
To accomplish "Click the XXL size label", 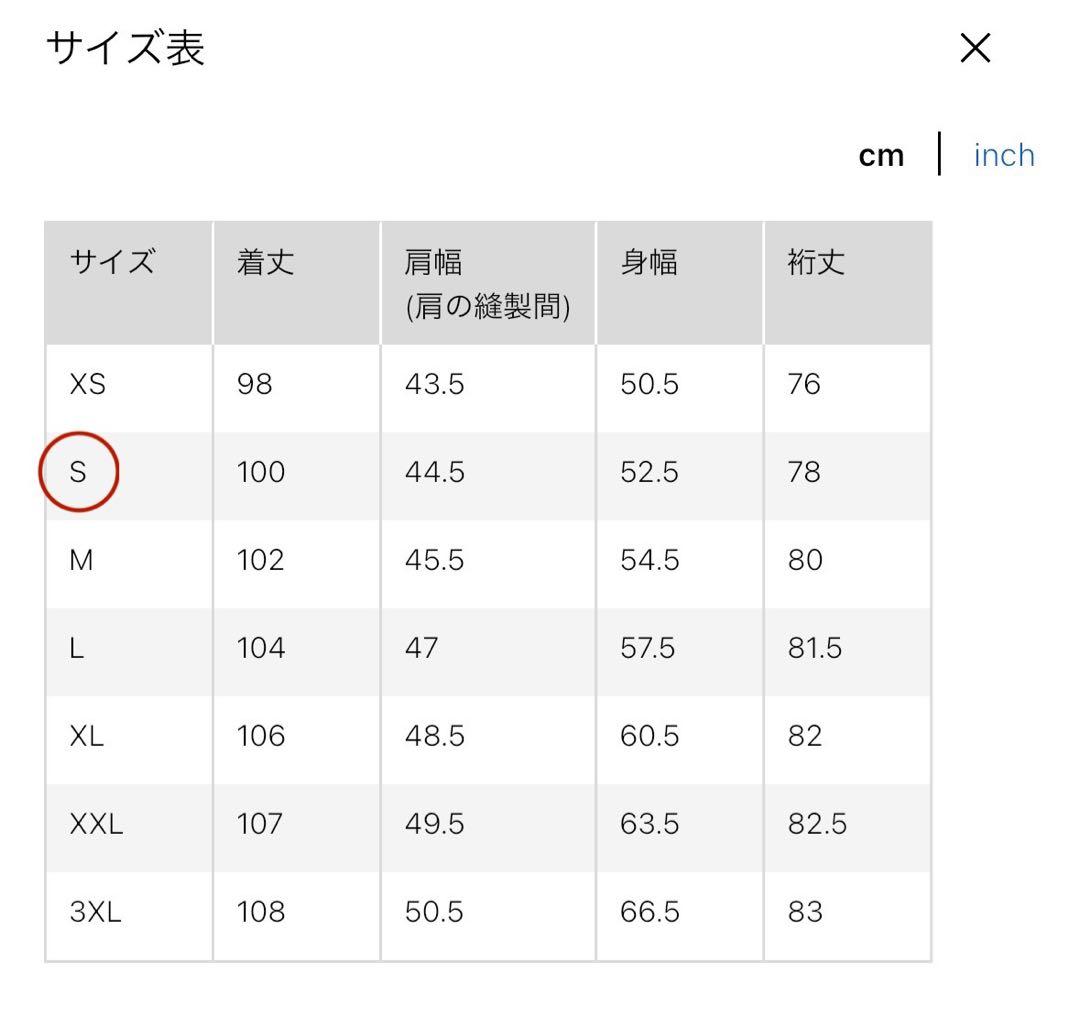I will point(94,824).
